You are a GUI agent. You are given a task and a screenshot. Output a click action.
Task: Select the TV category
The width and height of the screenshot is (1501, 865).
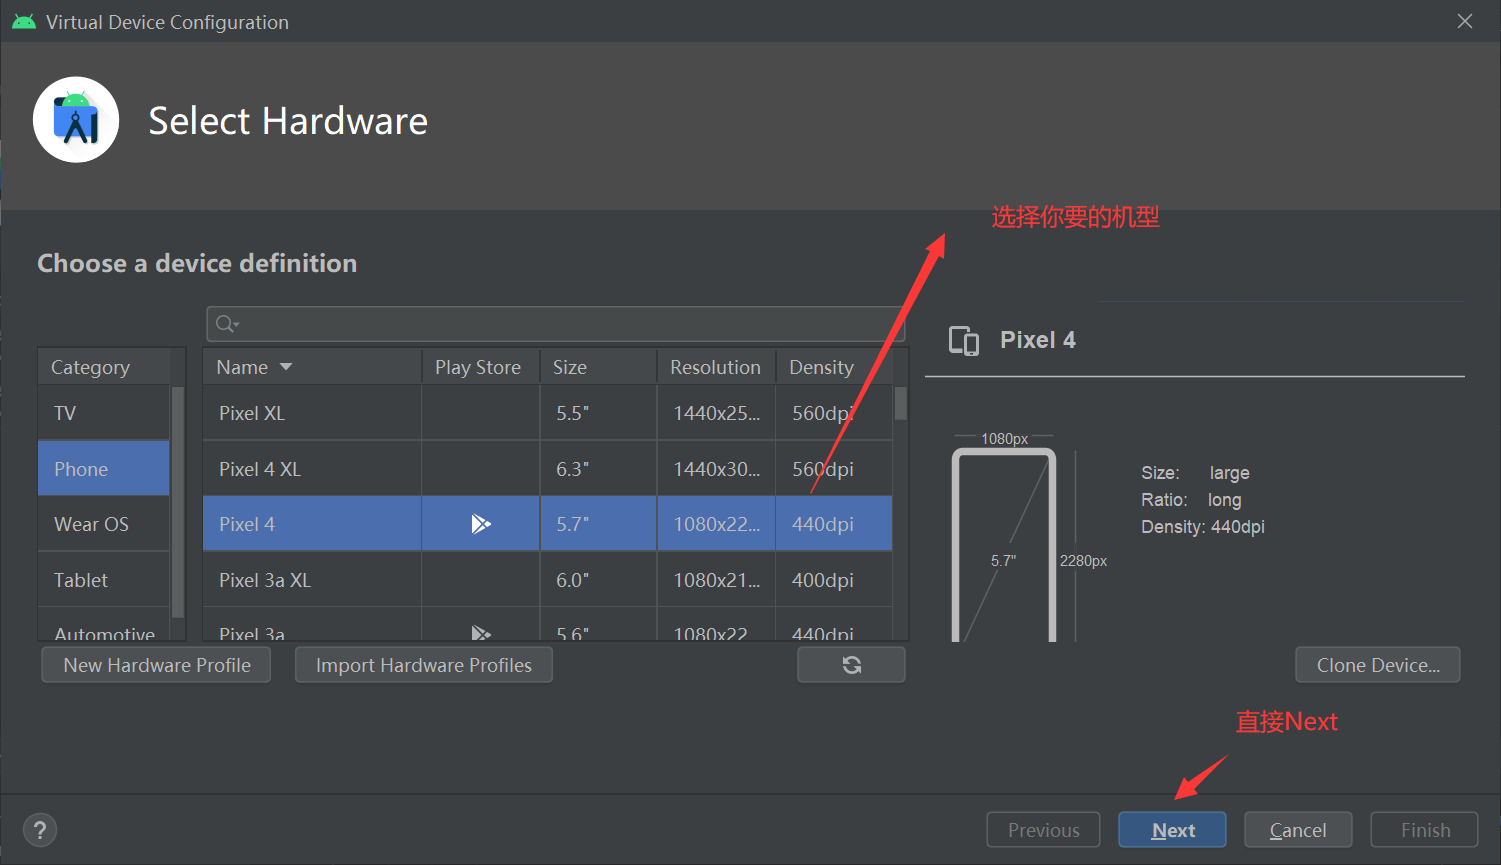pyautogui.click(x=104, y=413)
